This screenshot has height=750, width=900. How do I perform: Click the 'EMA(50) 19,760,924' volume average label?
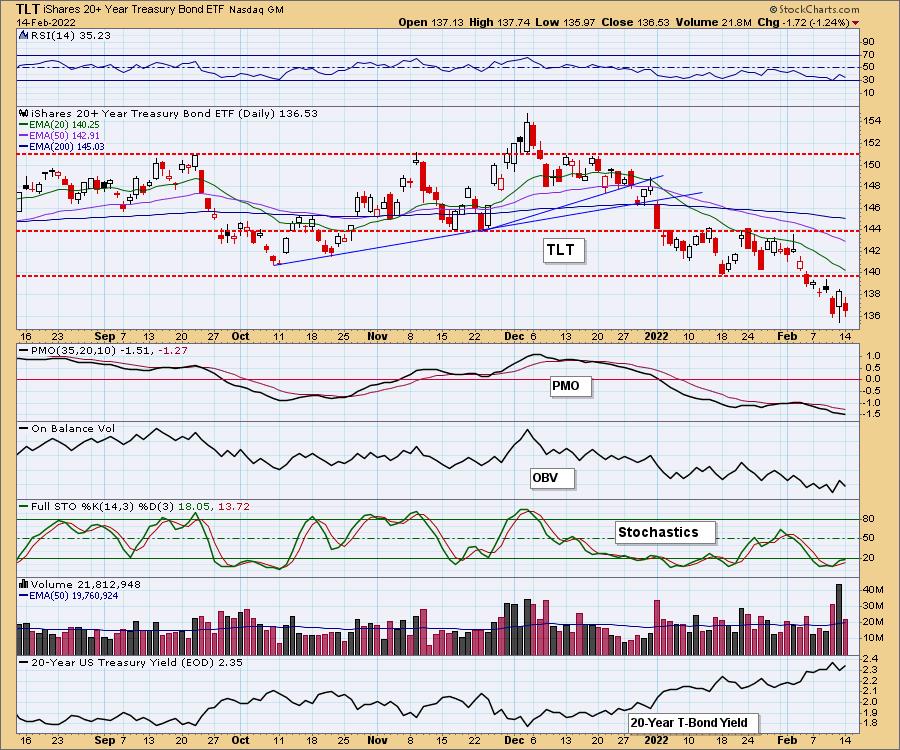[74, 595]
